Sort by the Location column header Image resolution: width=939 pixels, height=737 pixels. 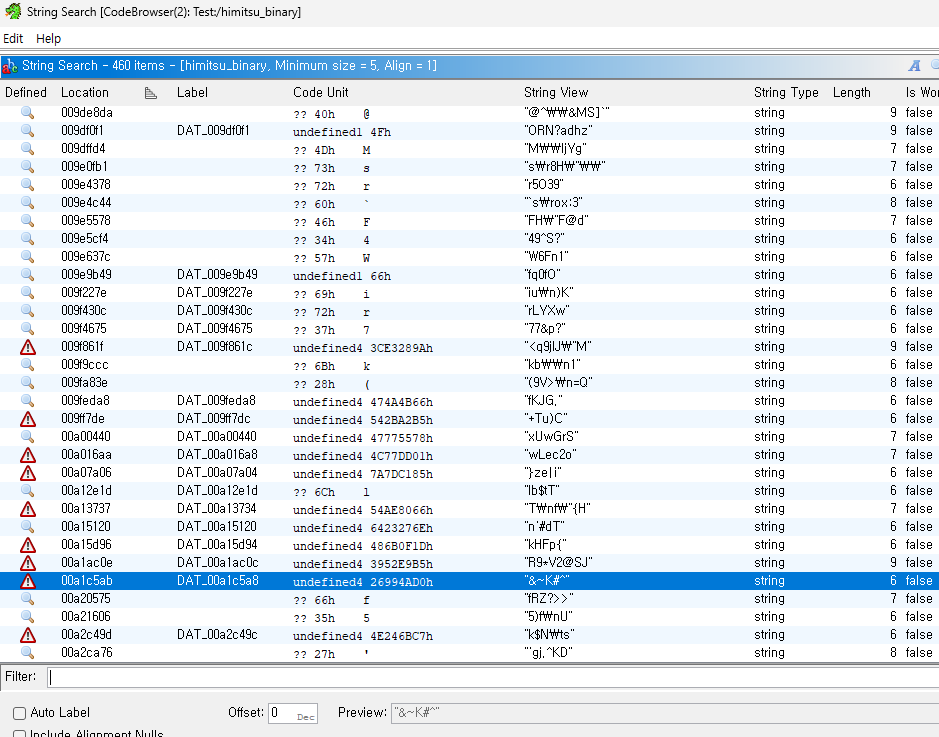pos(85,92)
